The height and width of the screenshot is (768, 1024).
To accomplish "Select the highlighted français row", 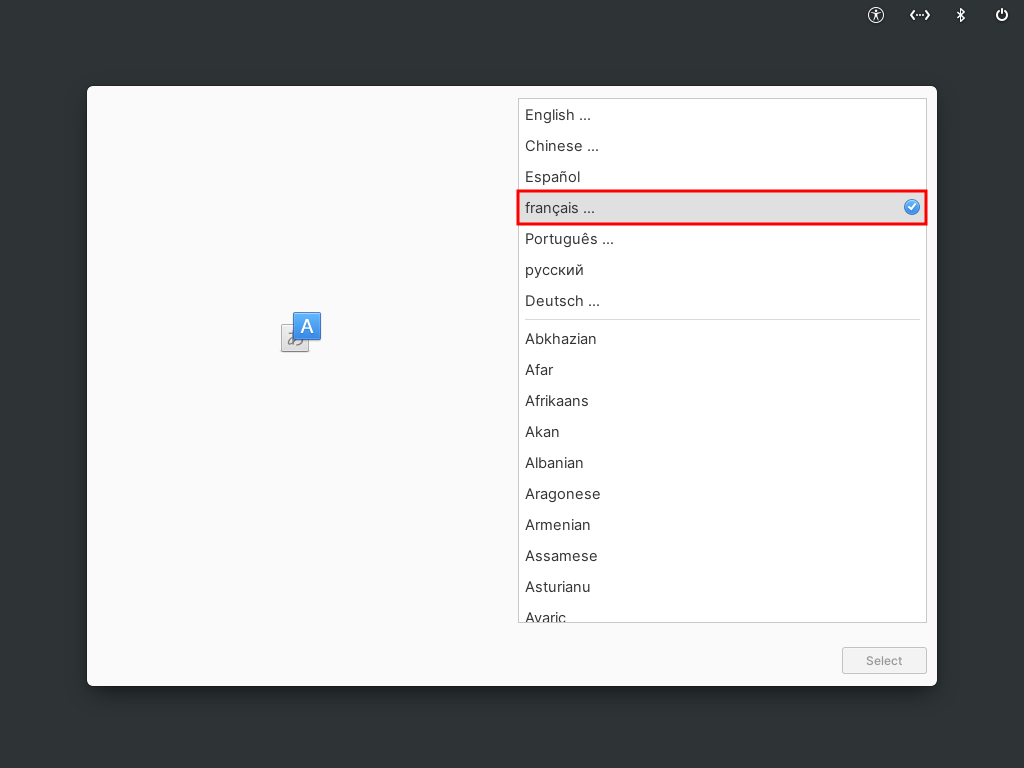I will [x=722, y=208].
